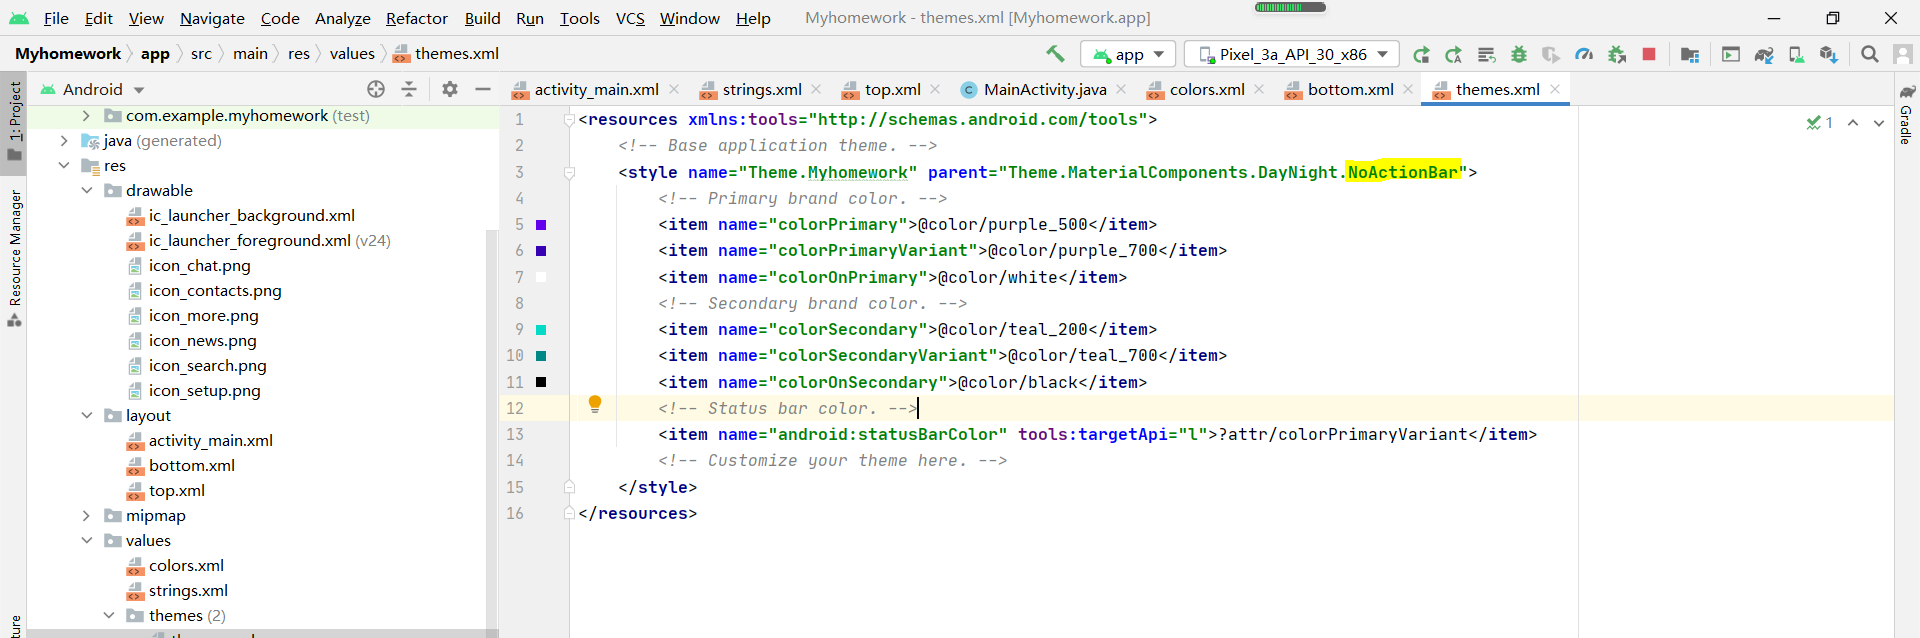Fold the style block at line 3
This screenshot has width=1920, height=638.
click(x=569, y=173)
